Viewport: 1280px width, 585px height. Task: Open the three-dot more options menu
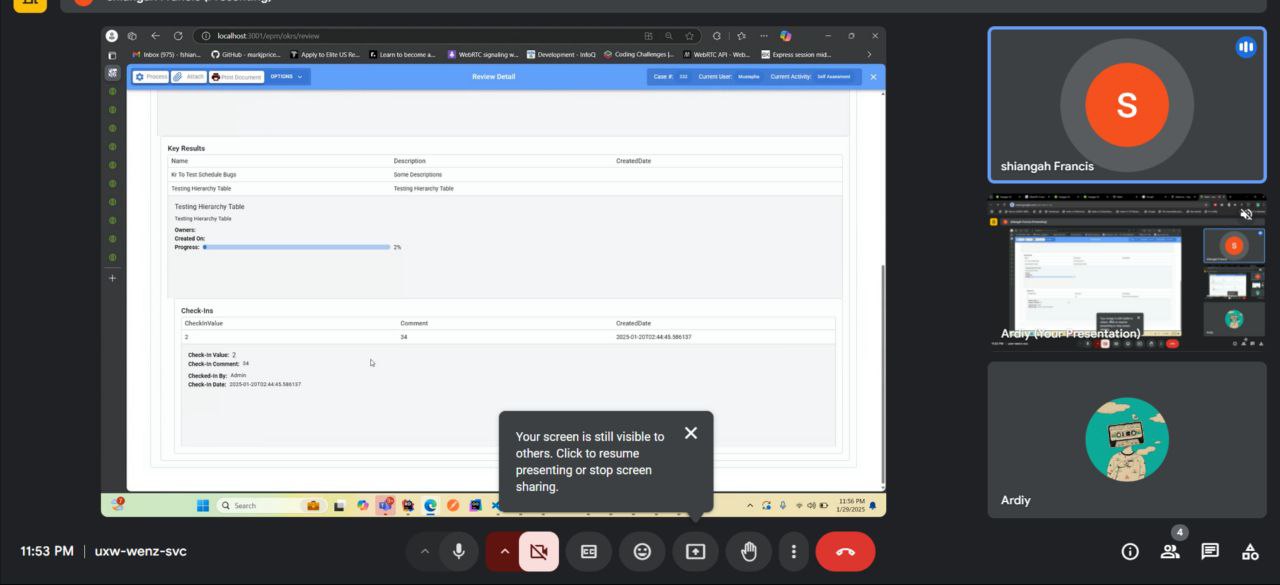click(x=794, y=551)
